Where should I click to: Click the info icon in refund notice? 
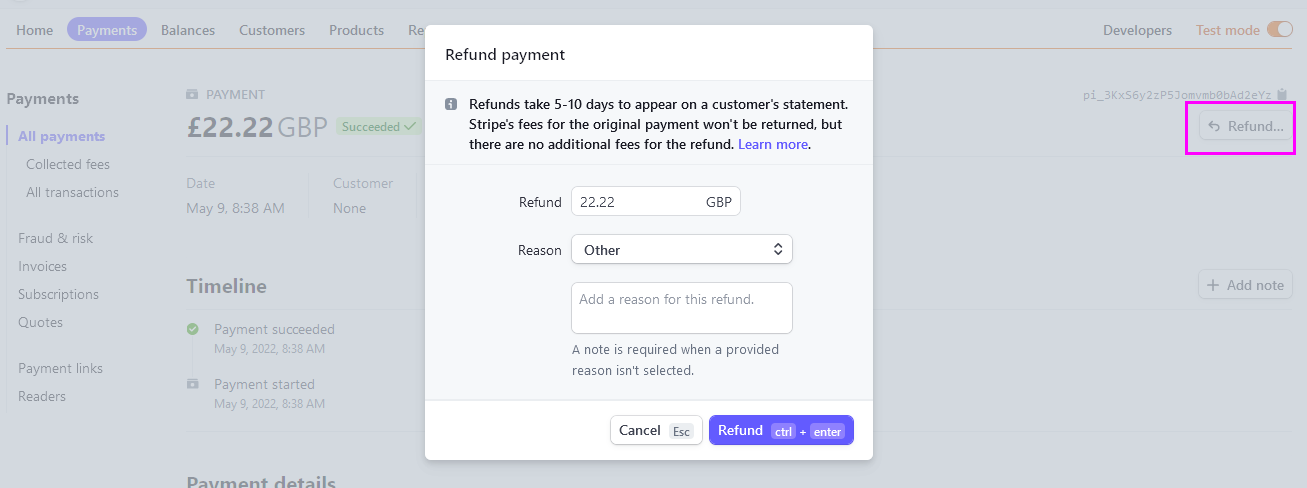(451, 104)
